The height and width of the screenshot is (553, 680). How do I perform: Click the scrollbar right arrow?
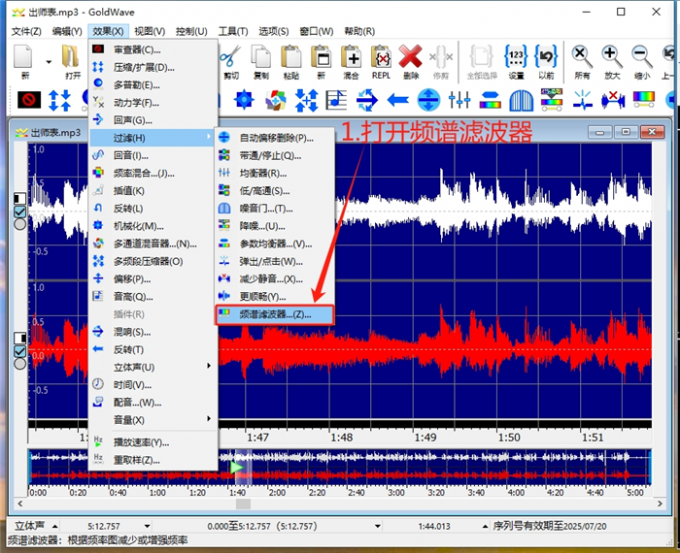[660, 504]
